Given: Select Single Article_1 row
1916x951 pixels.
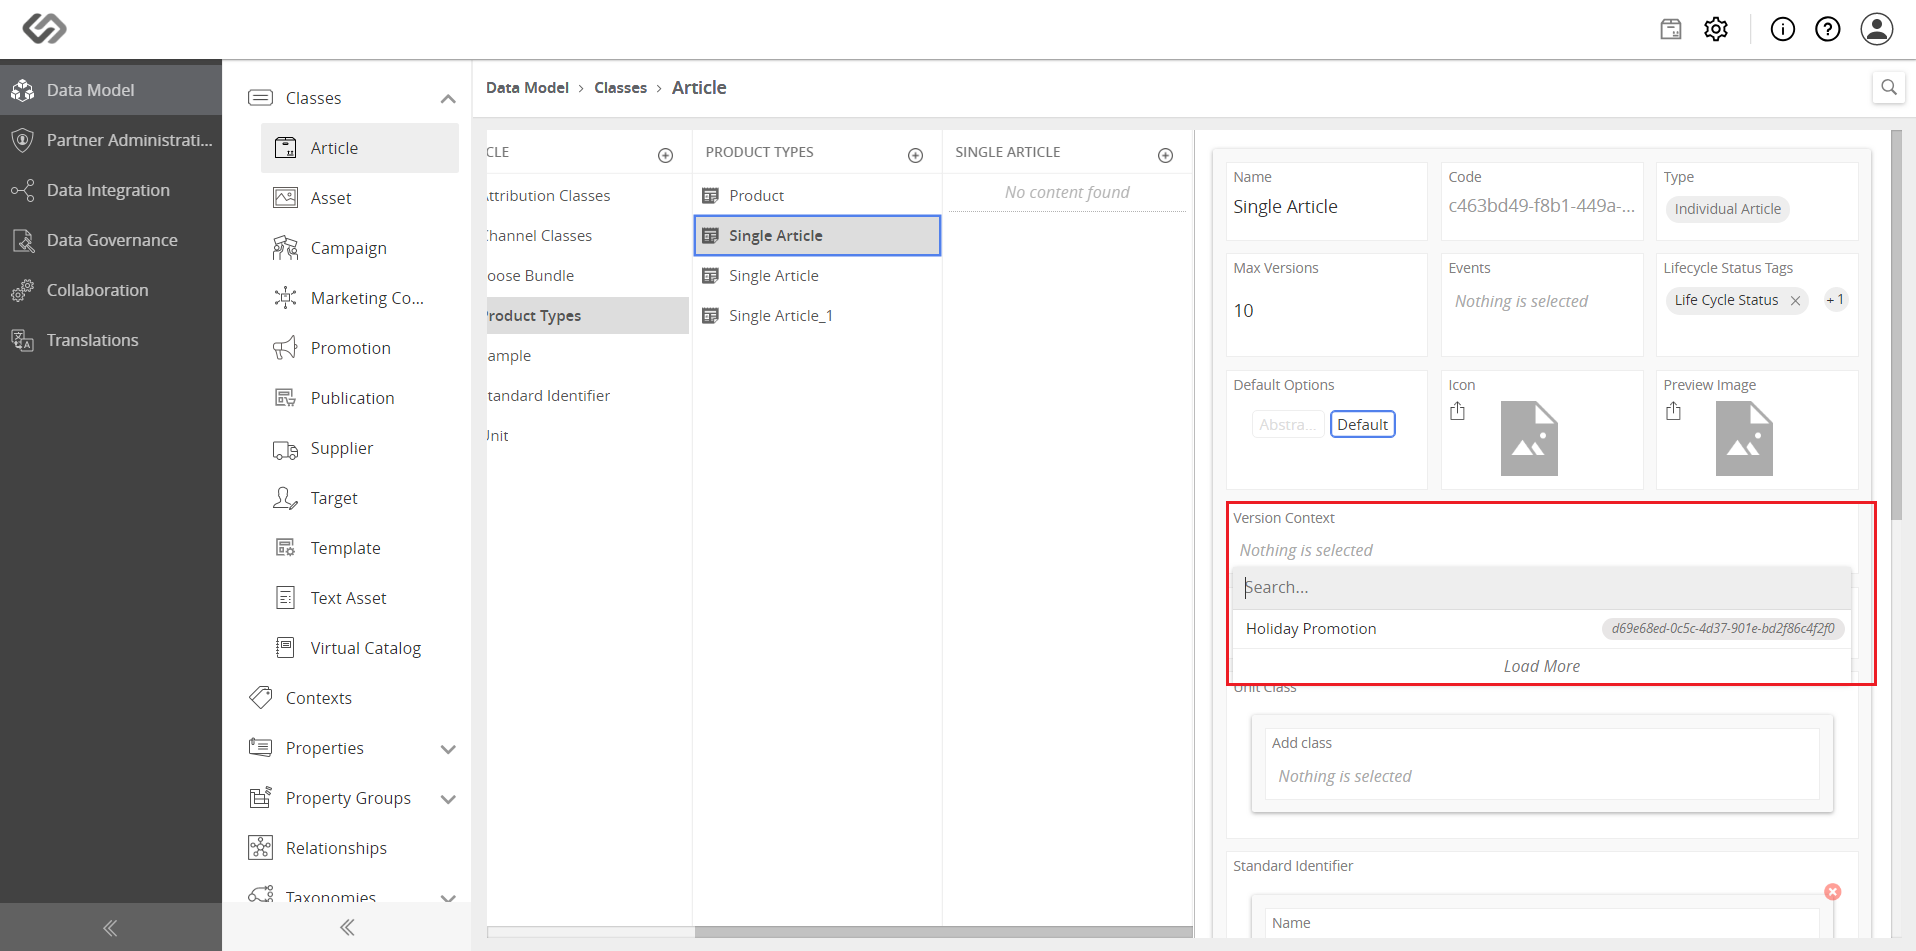Looking at the screenshot, I should [x=817, y=316].
